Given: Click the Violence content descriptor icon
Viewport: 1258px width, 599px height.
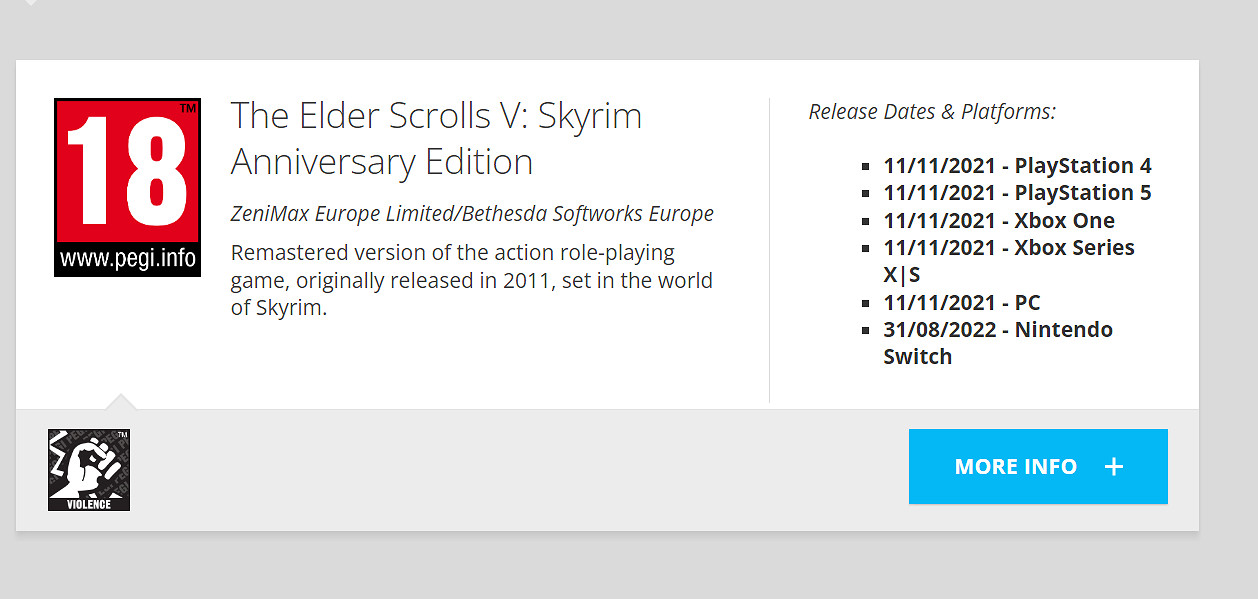Looking at the screenshot, I should [x=89, y=470].
